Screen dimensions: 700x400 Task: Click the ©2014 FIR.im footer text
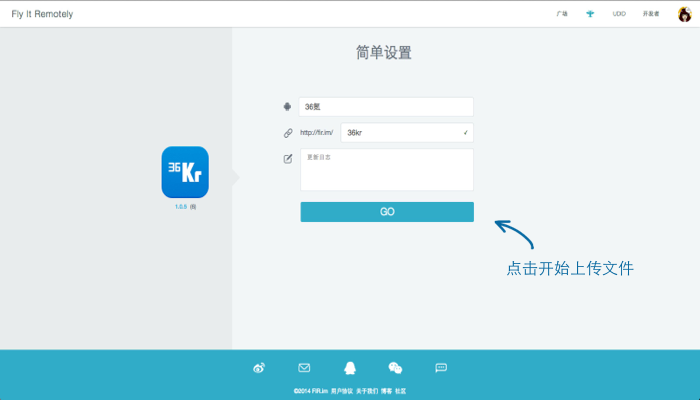pos(311,391)
